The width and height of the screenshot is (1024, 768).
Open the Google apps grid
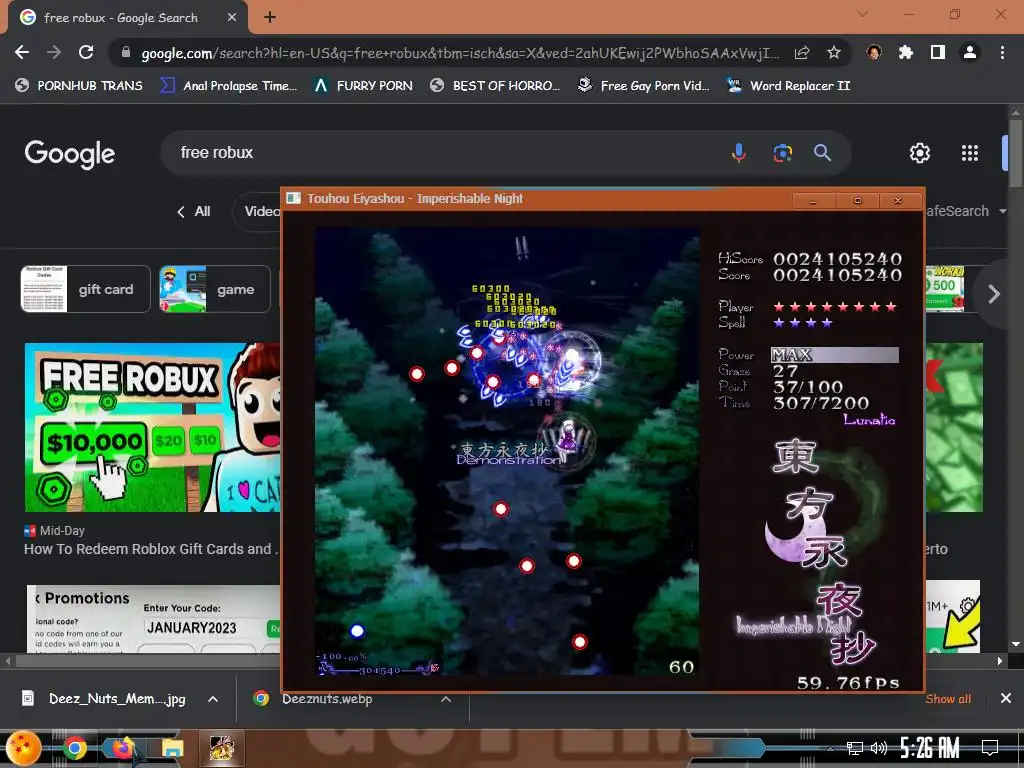(970, 153)
